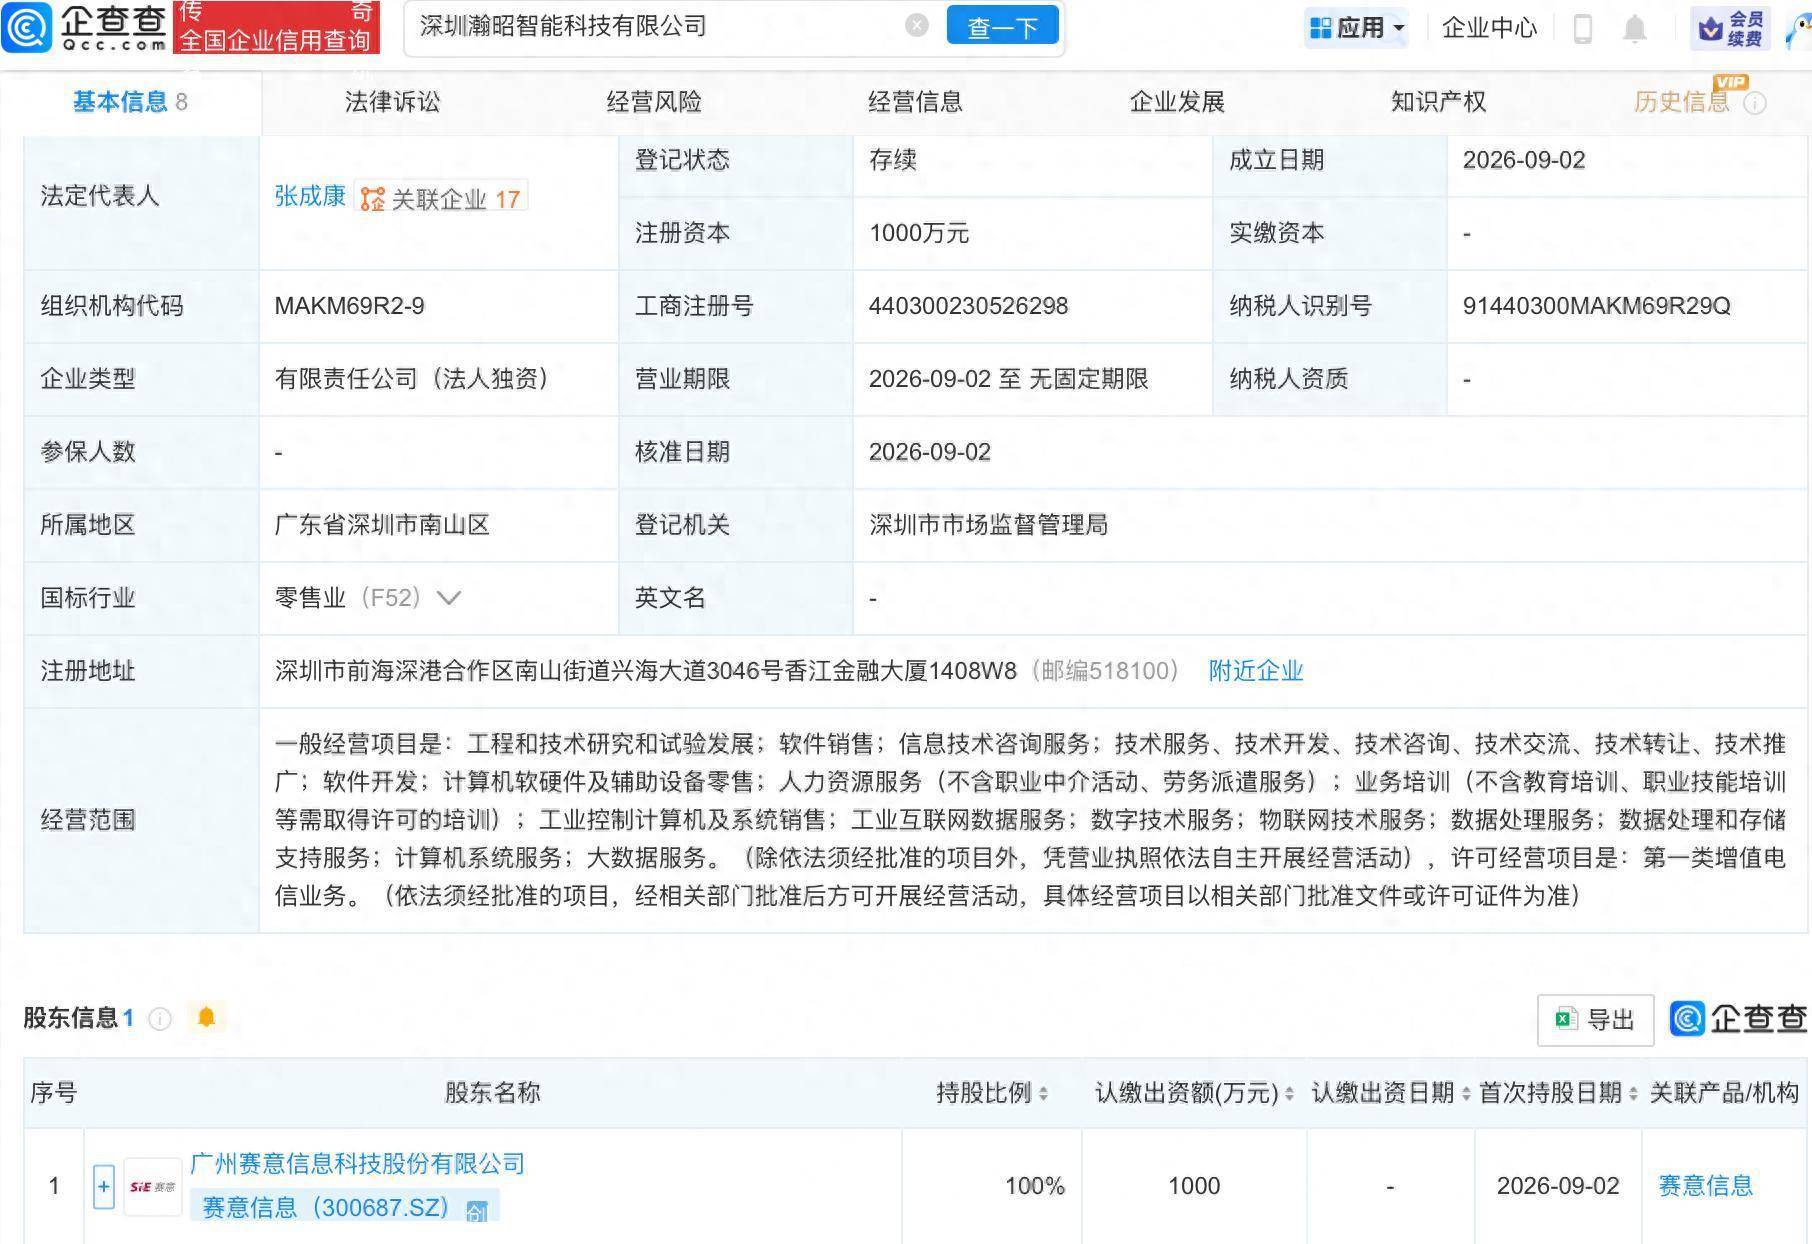Click the Qcc logo icon
Viewport: 1812px width, 1244px height.
(27, 27)
